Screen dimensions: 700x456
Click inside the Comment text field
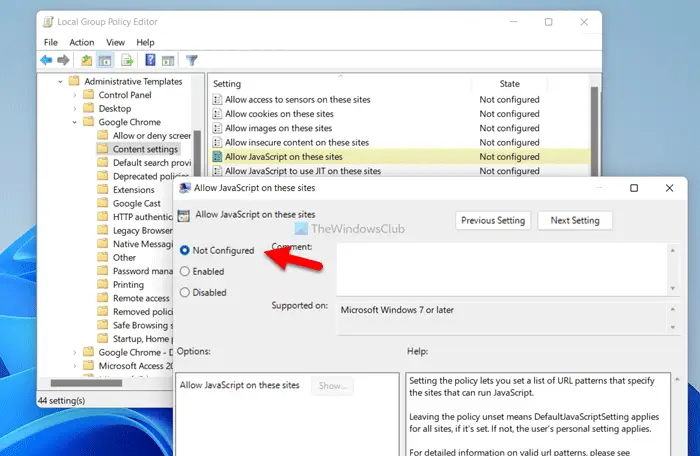pos(502,269)
